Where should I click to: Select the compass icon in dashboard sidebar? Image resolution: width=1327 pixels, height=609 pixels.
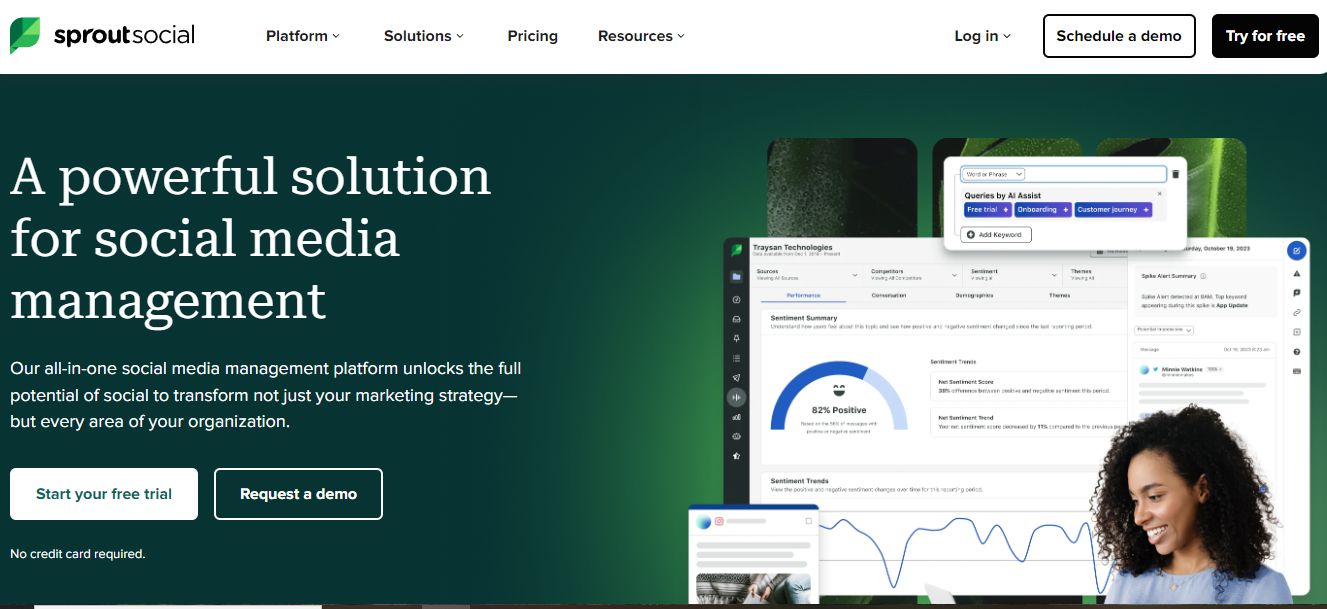tap(737, 299)
